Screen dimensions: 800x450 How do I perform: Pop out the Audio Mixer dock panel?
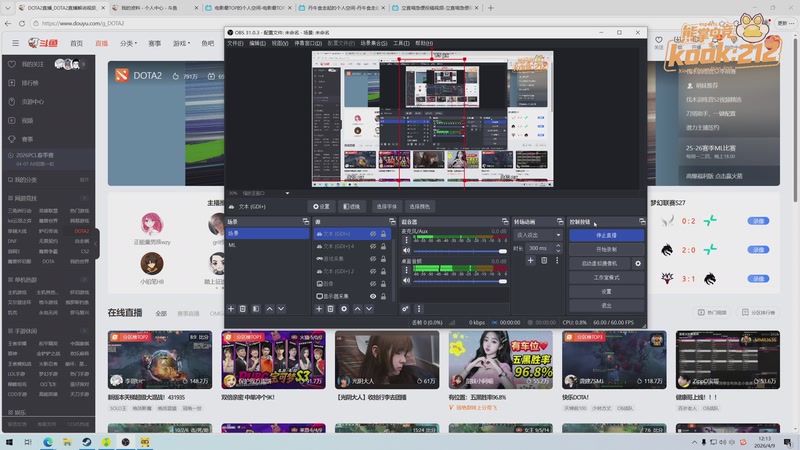505,221
